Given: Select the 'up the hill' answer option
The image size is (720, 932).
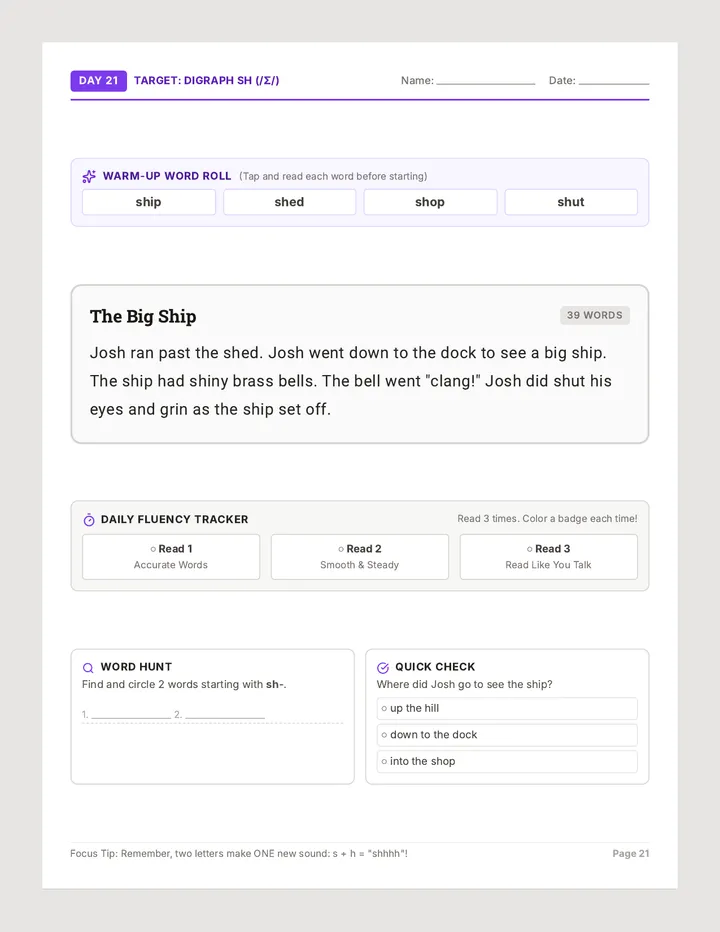Looking at the screenshot, I should 507,709.
